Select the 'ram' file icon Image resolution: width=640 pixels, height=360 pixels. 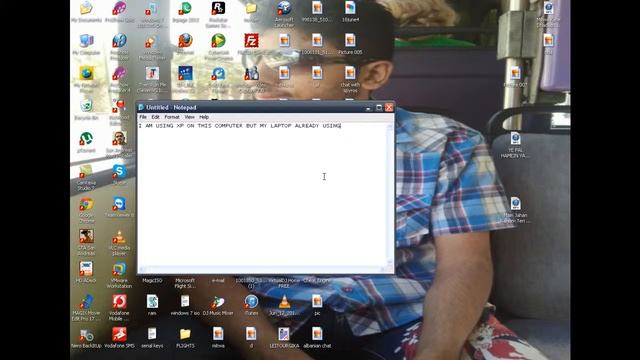pyautogui.click(x=152, y=305)
